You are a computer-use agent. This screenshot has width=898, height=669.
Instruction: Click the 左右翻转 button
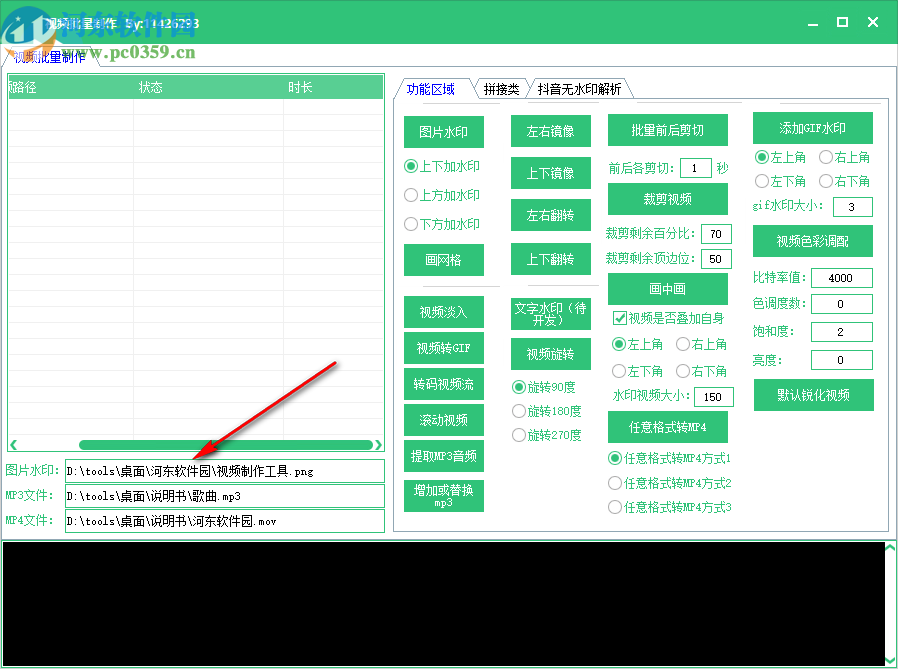click(x=550, y=215)
